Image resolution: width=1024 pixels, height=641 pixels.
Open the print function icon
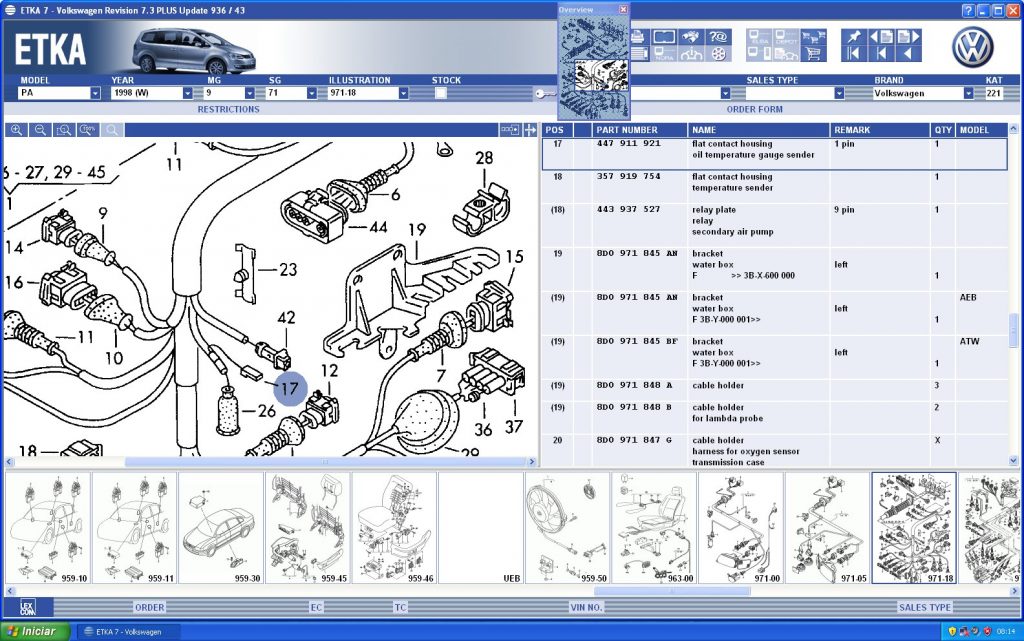(x=638, y=36)
